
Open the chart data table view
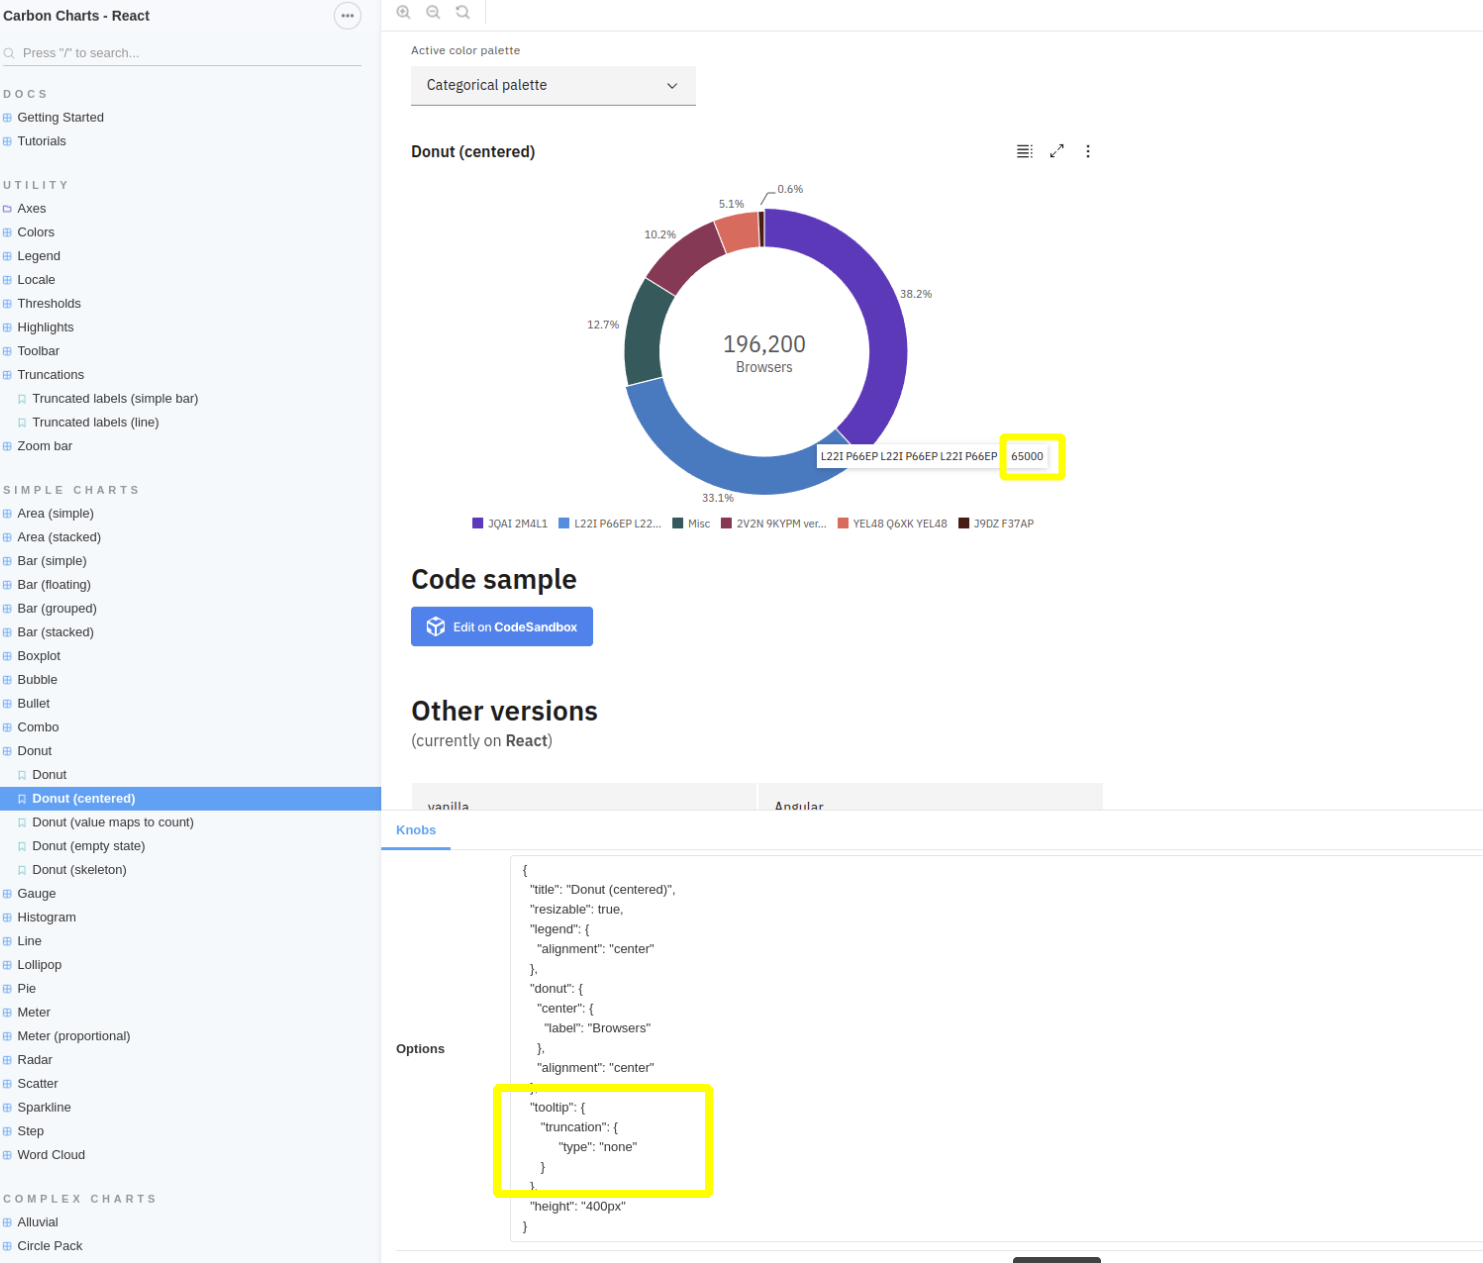click(1024, 151)
